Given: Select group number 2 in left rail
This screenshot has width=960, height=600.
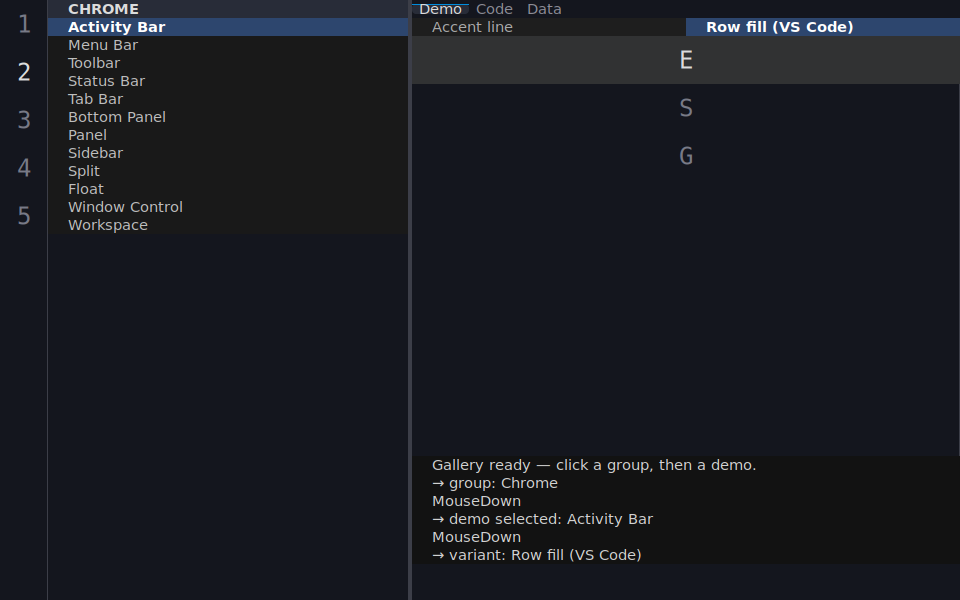Looking at the screenshot, I should point(24,72).
